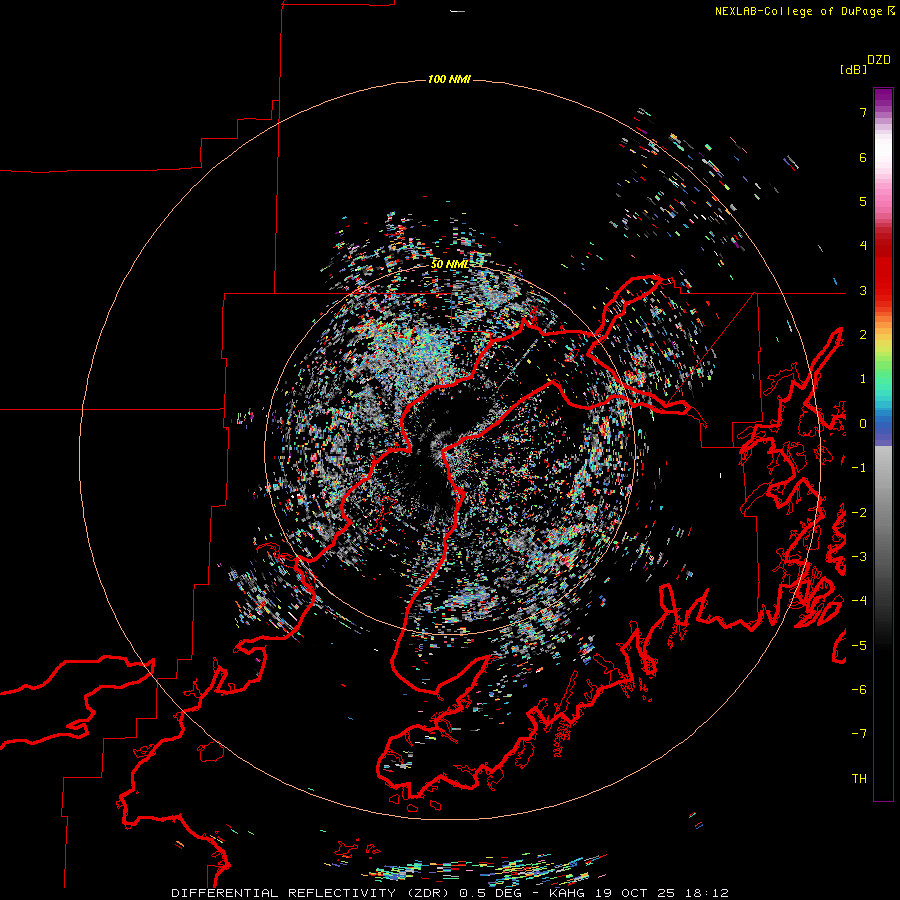Click the 3 tick value on color scale
This screenshot has height=900, width=900.
pyautogui.click(x=863, y=290)
